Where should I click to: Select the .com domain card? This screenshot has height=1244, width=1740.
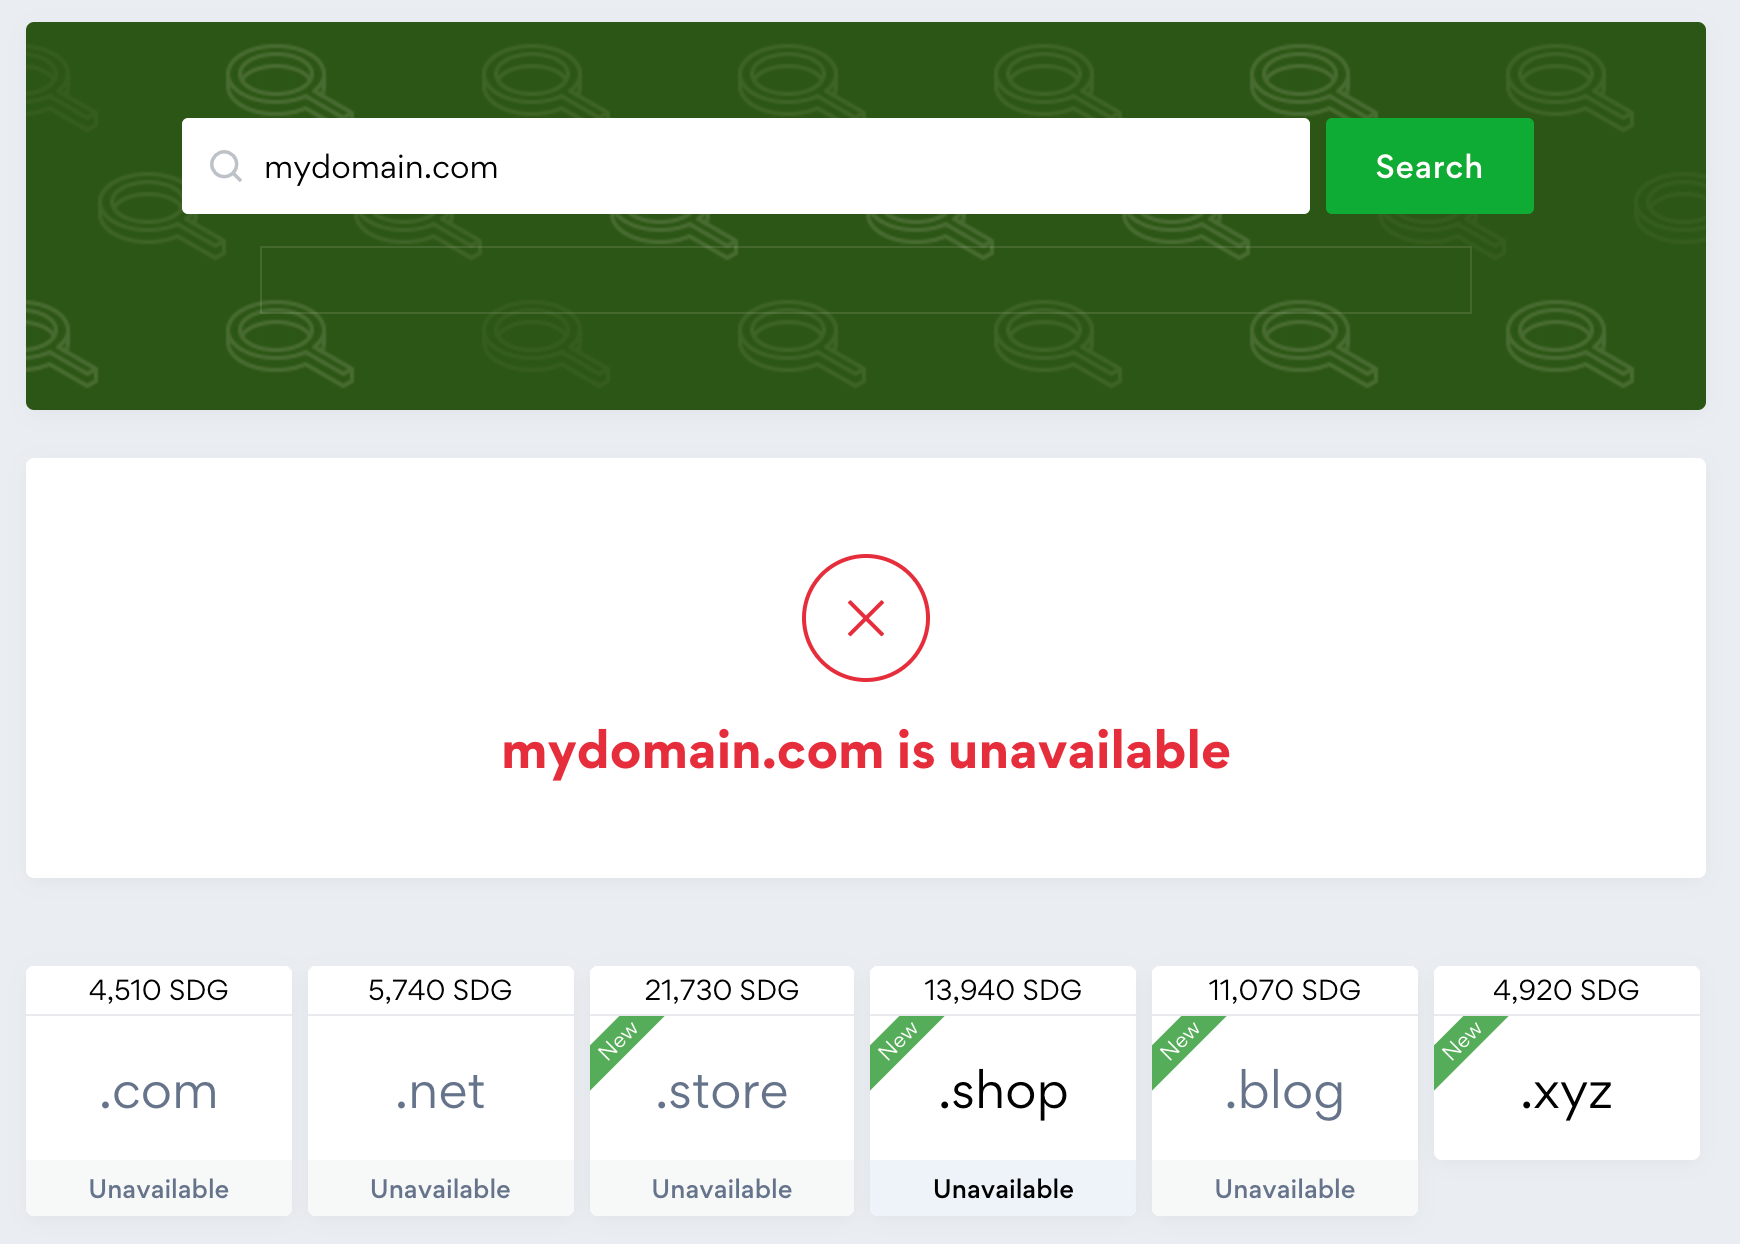click(x=159, y=1091)
